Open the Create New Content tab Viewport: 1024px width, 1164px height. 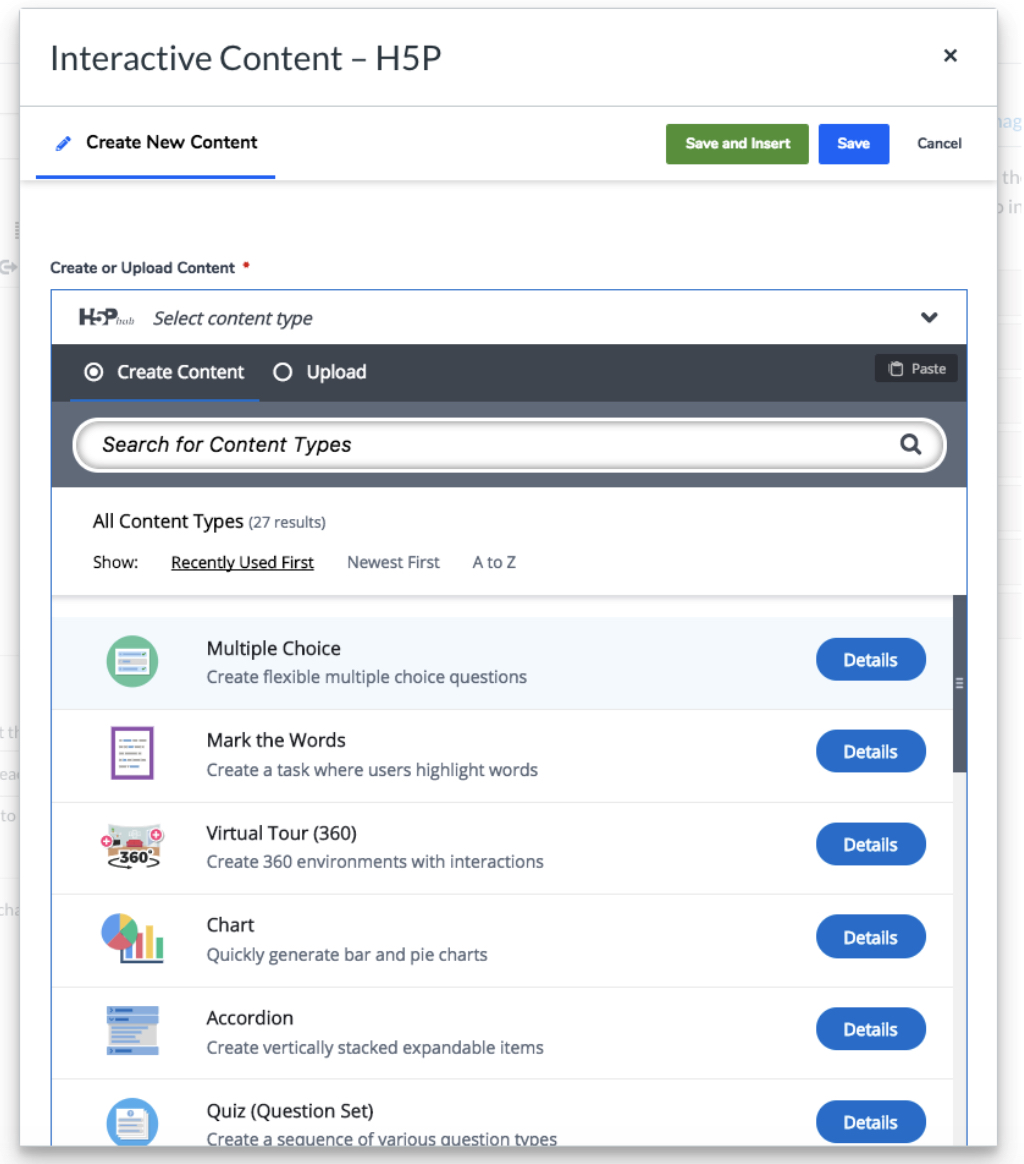(x=156, y=143)
